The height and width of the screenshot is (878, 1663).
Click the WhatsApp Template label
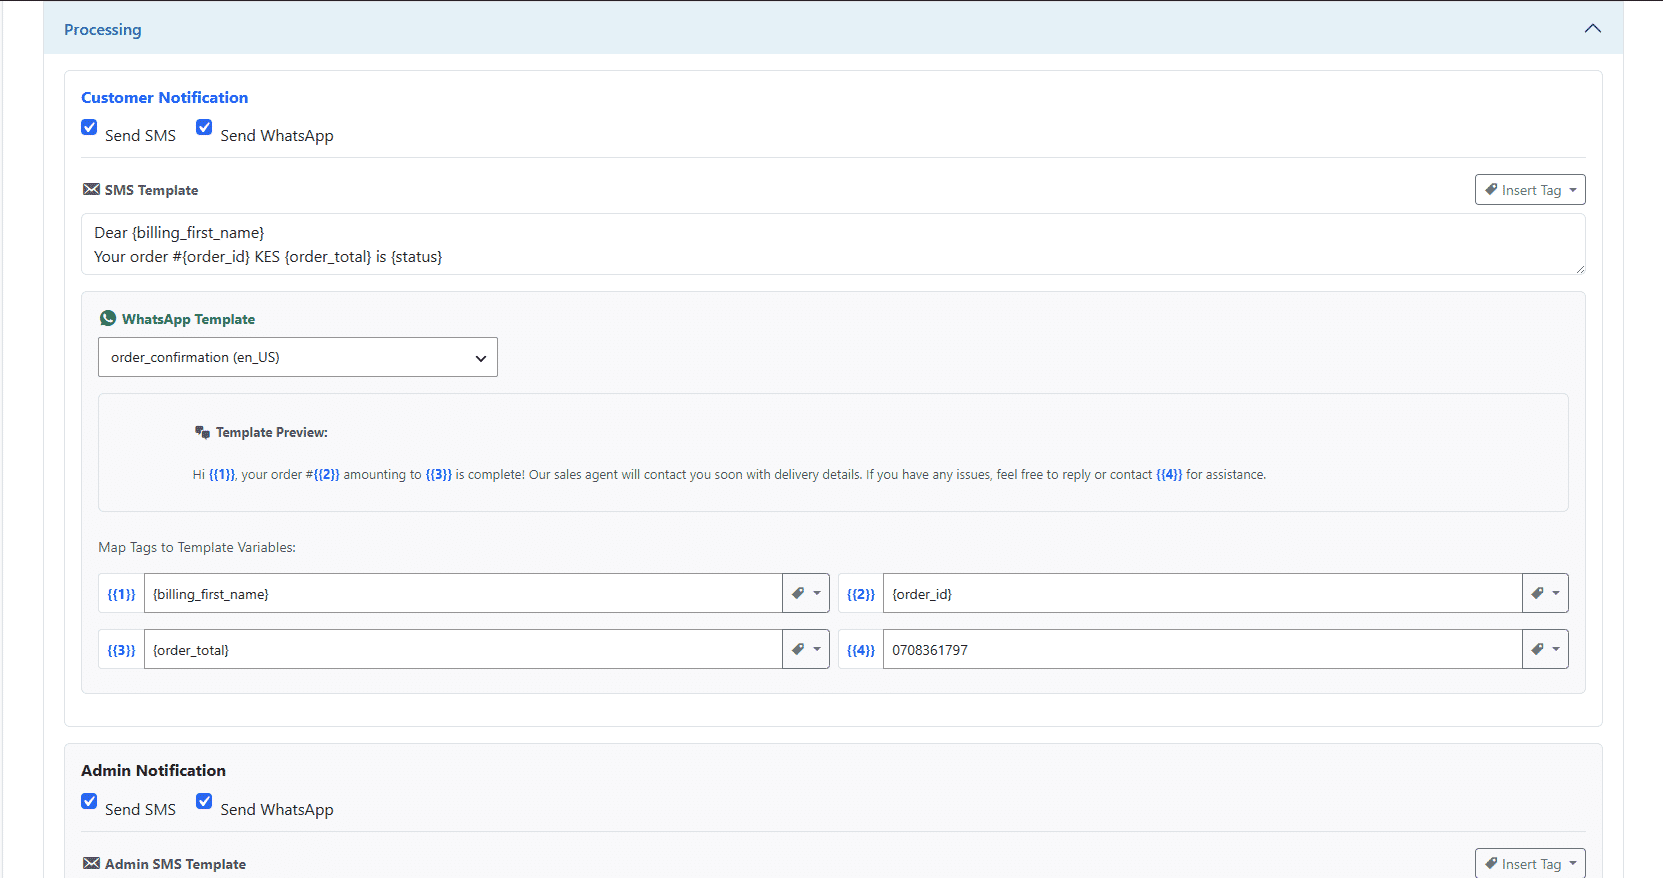tap(188, 319)
